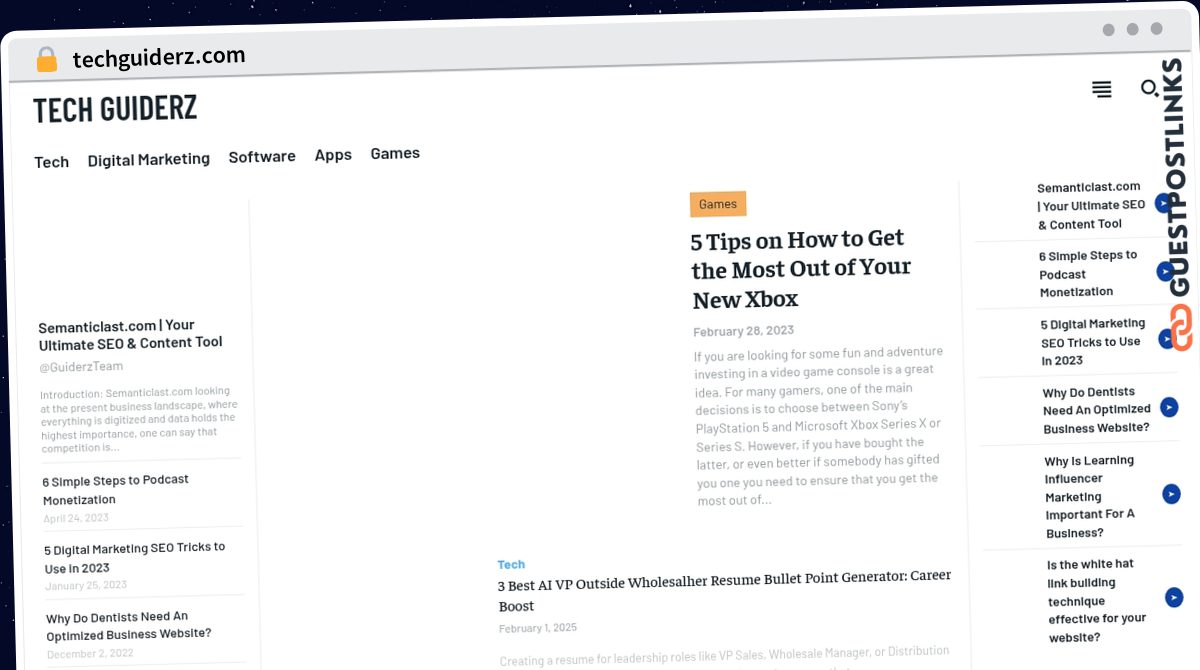
Task: Open the Tech Guiderz site logo
Action: click(x=115, y=109)
